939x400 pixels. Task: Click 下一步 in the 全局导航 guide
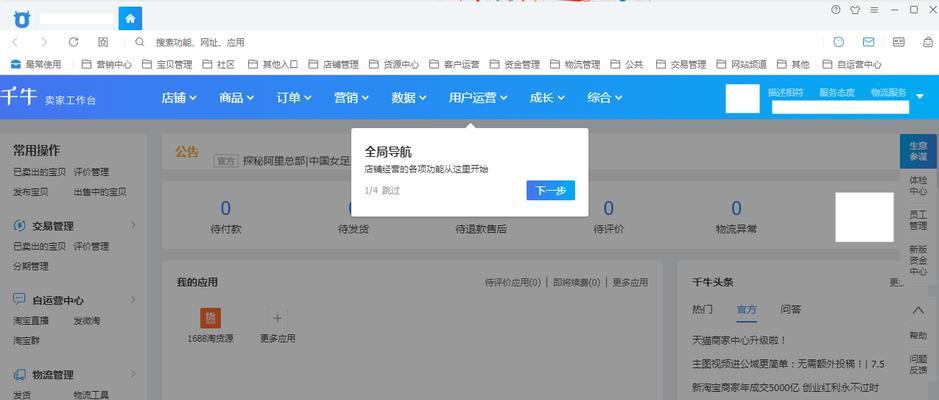click(x=551, y=190)
